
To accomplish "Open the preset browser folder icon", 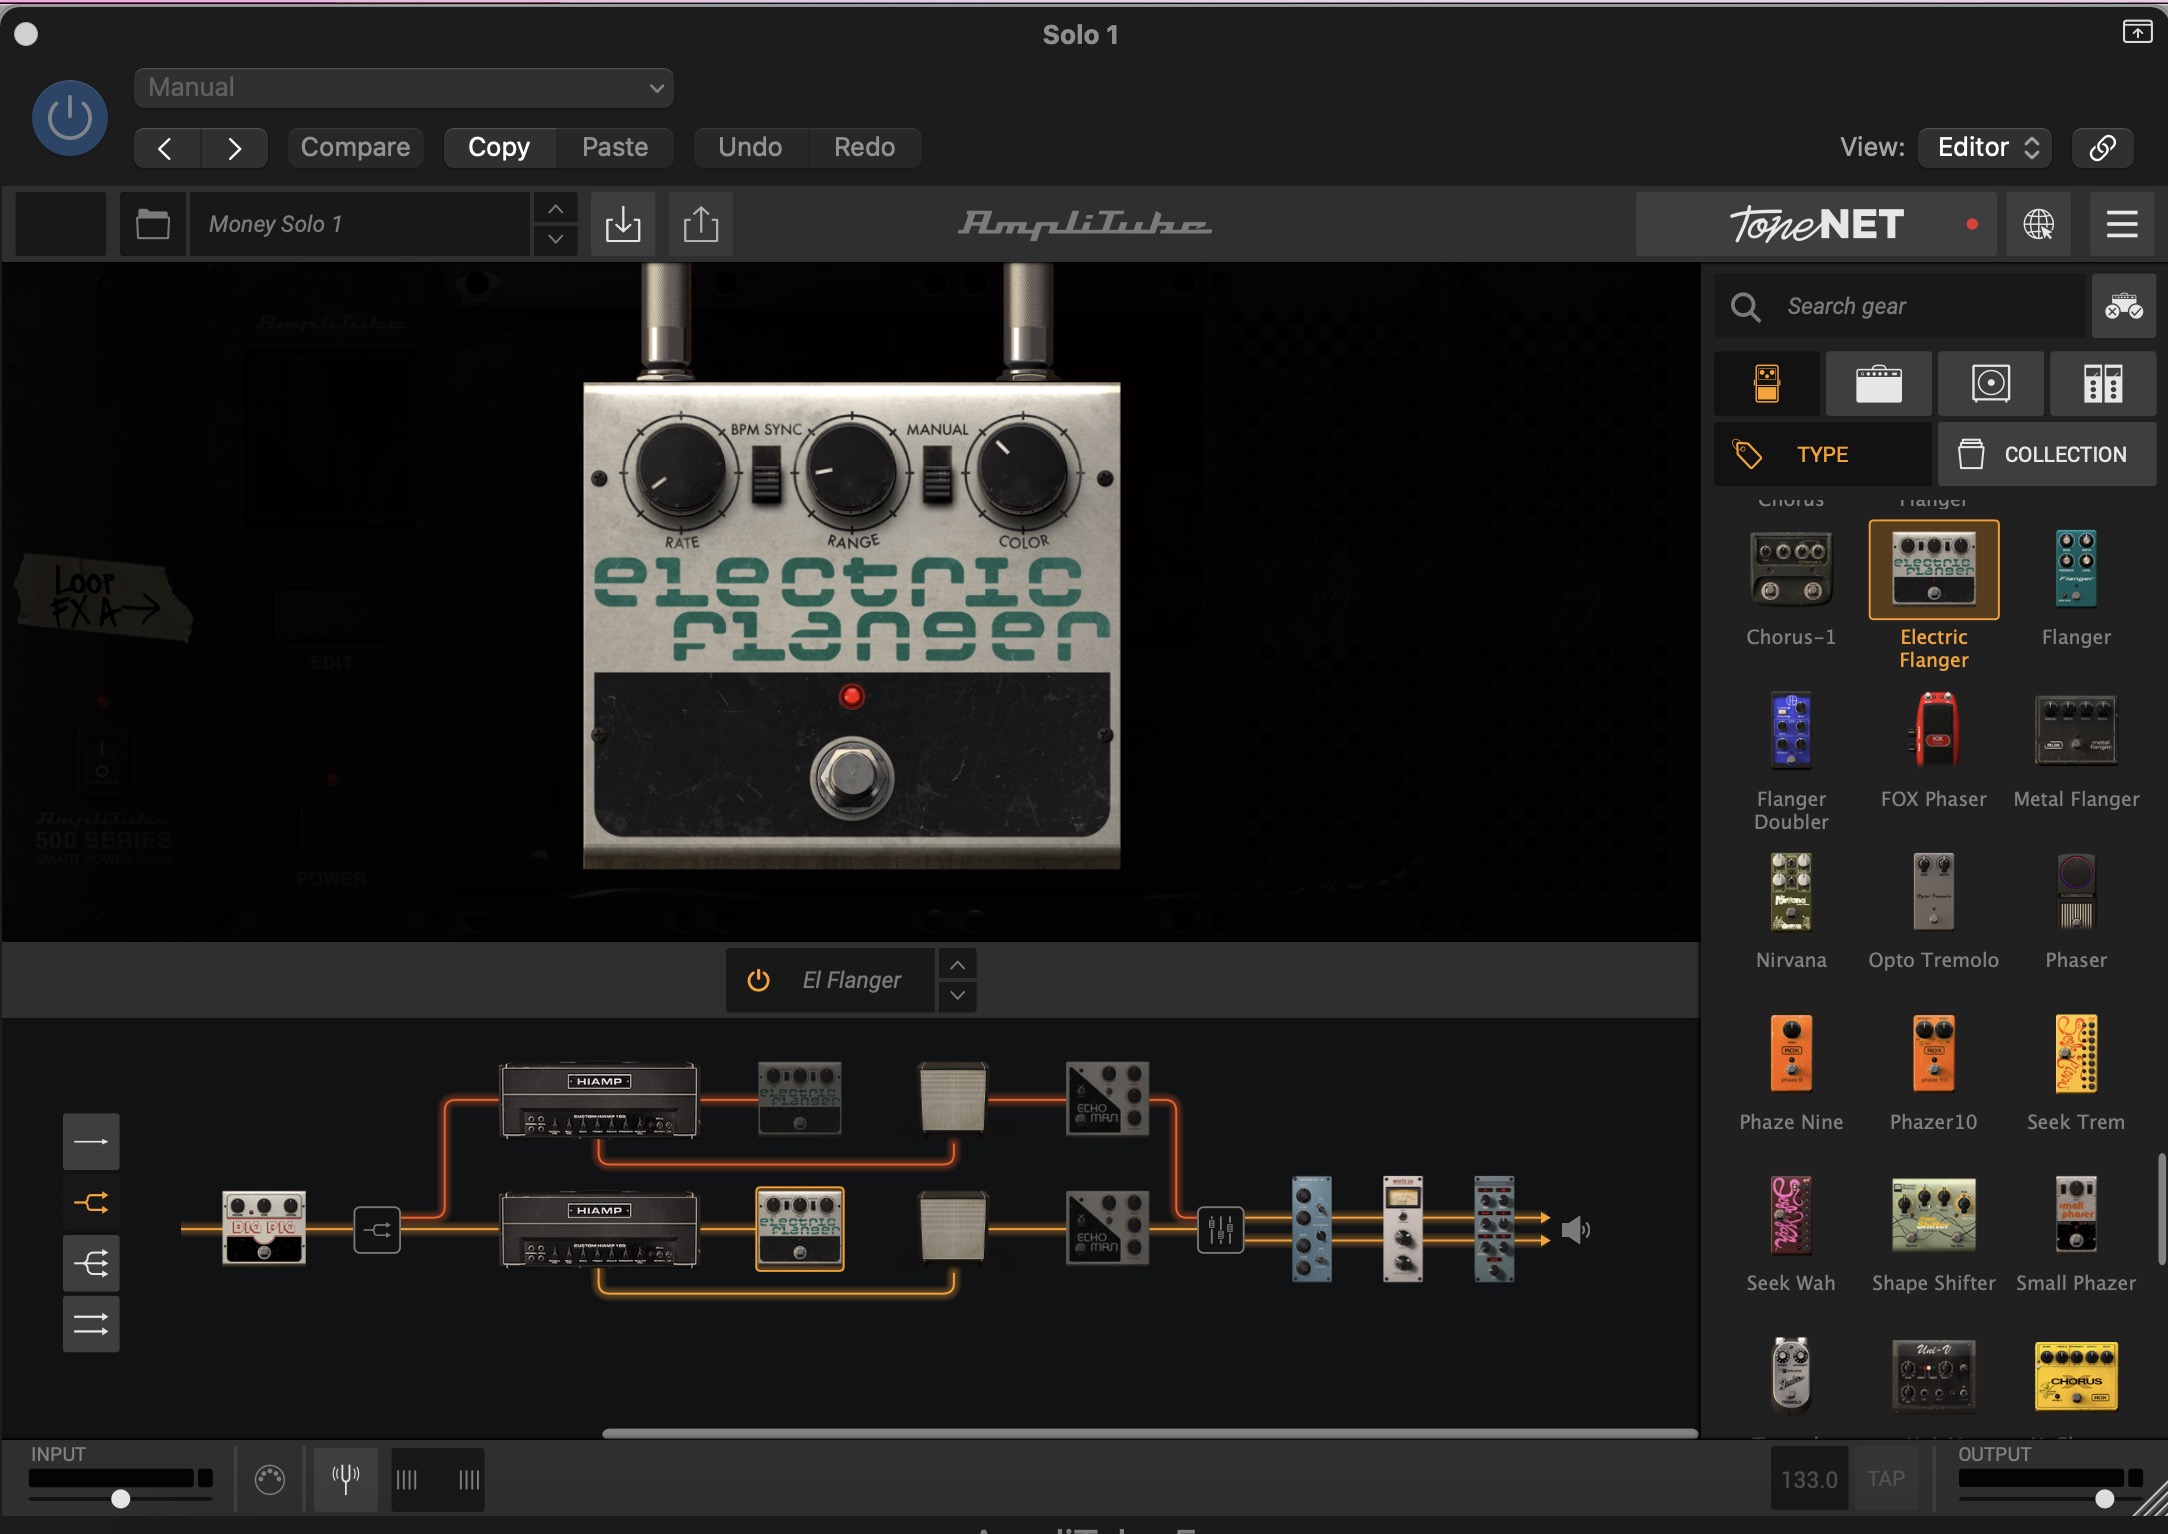I will pos(153,224).
